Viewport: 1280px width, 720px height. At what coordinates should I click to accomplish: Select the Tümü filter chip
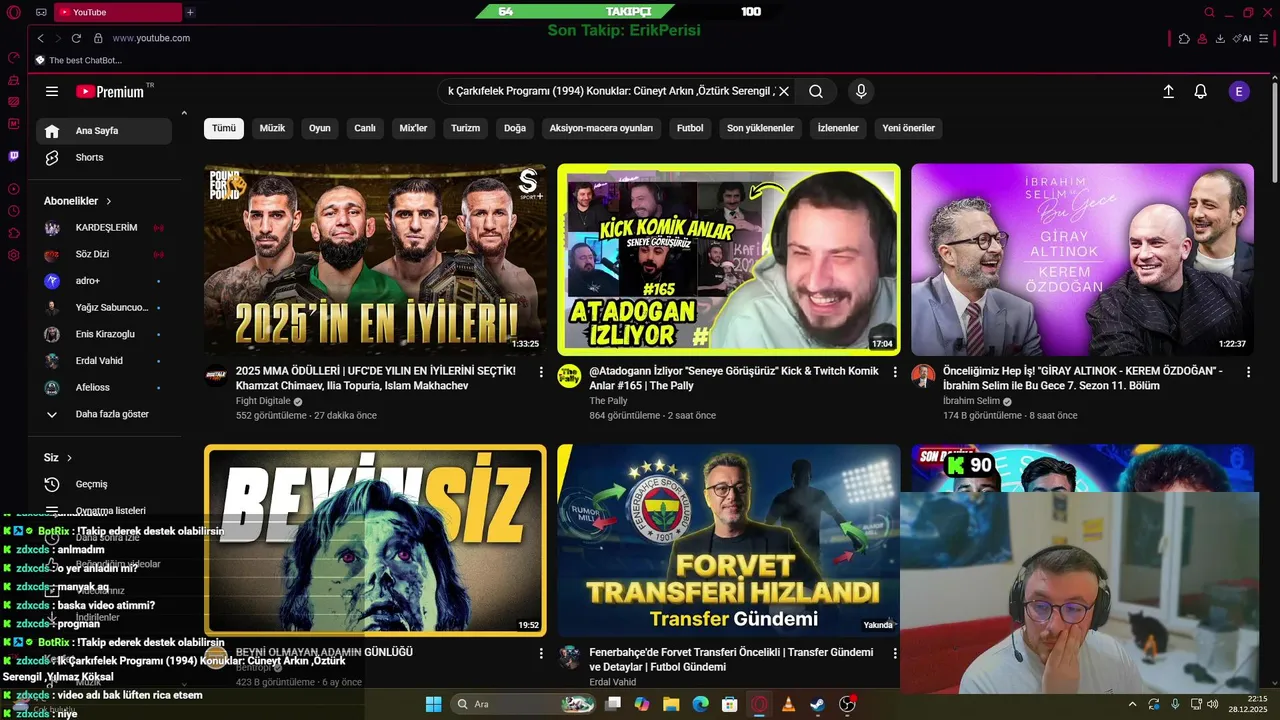[x=224, y=128]
